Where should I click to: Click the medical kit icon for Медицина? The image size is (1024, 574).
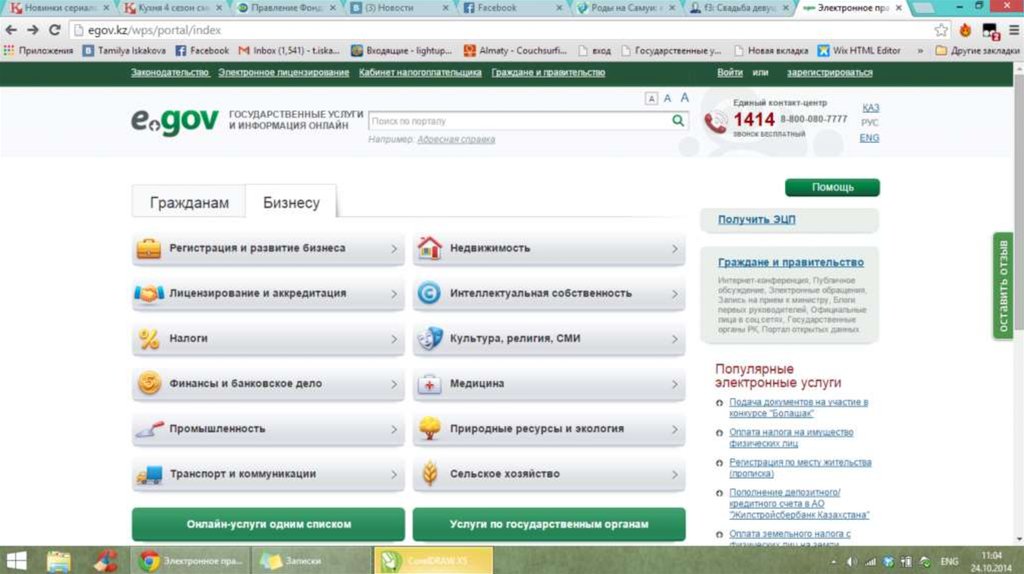click(x=429, y=384)
